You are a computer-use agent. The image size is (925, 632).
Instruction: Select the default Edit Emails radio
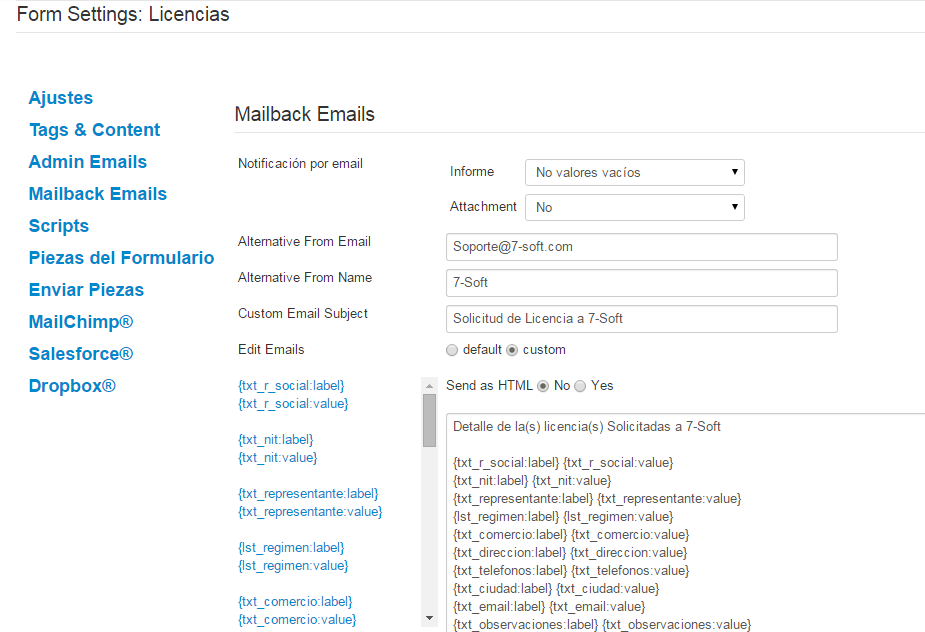(452, 351)
